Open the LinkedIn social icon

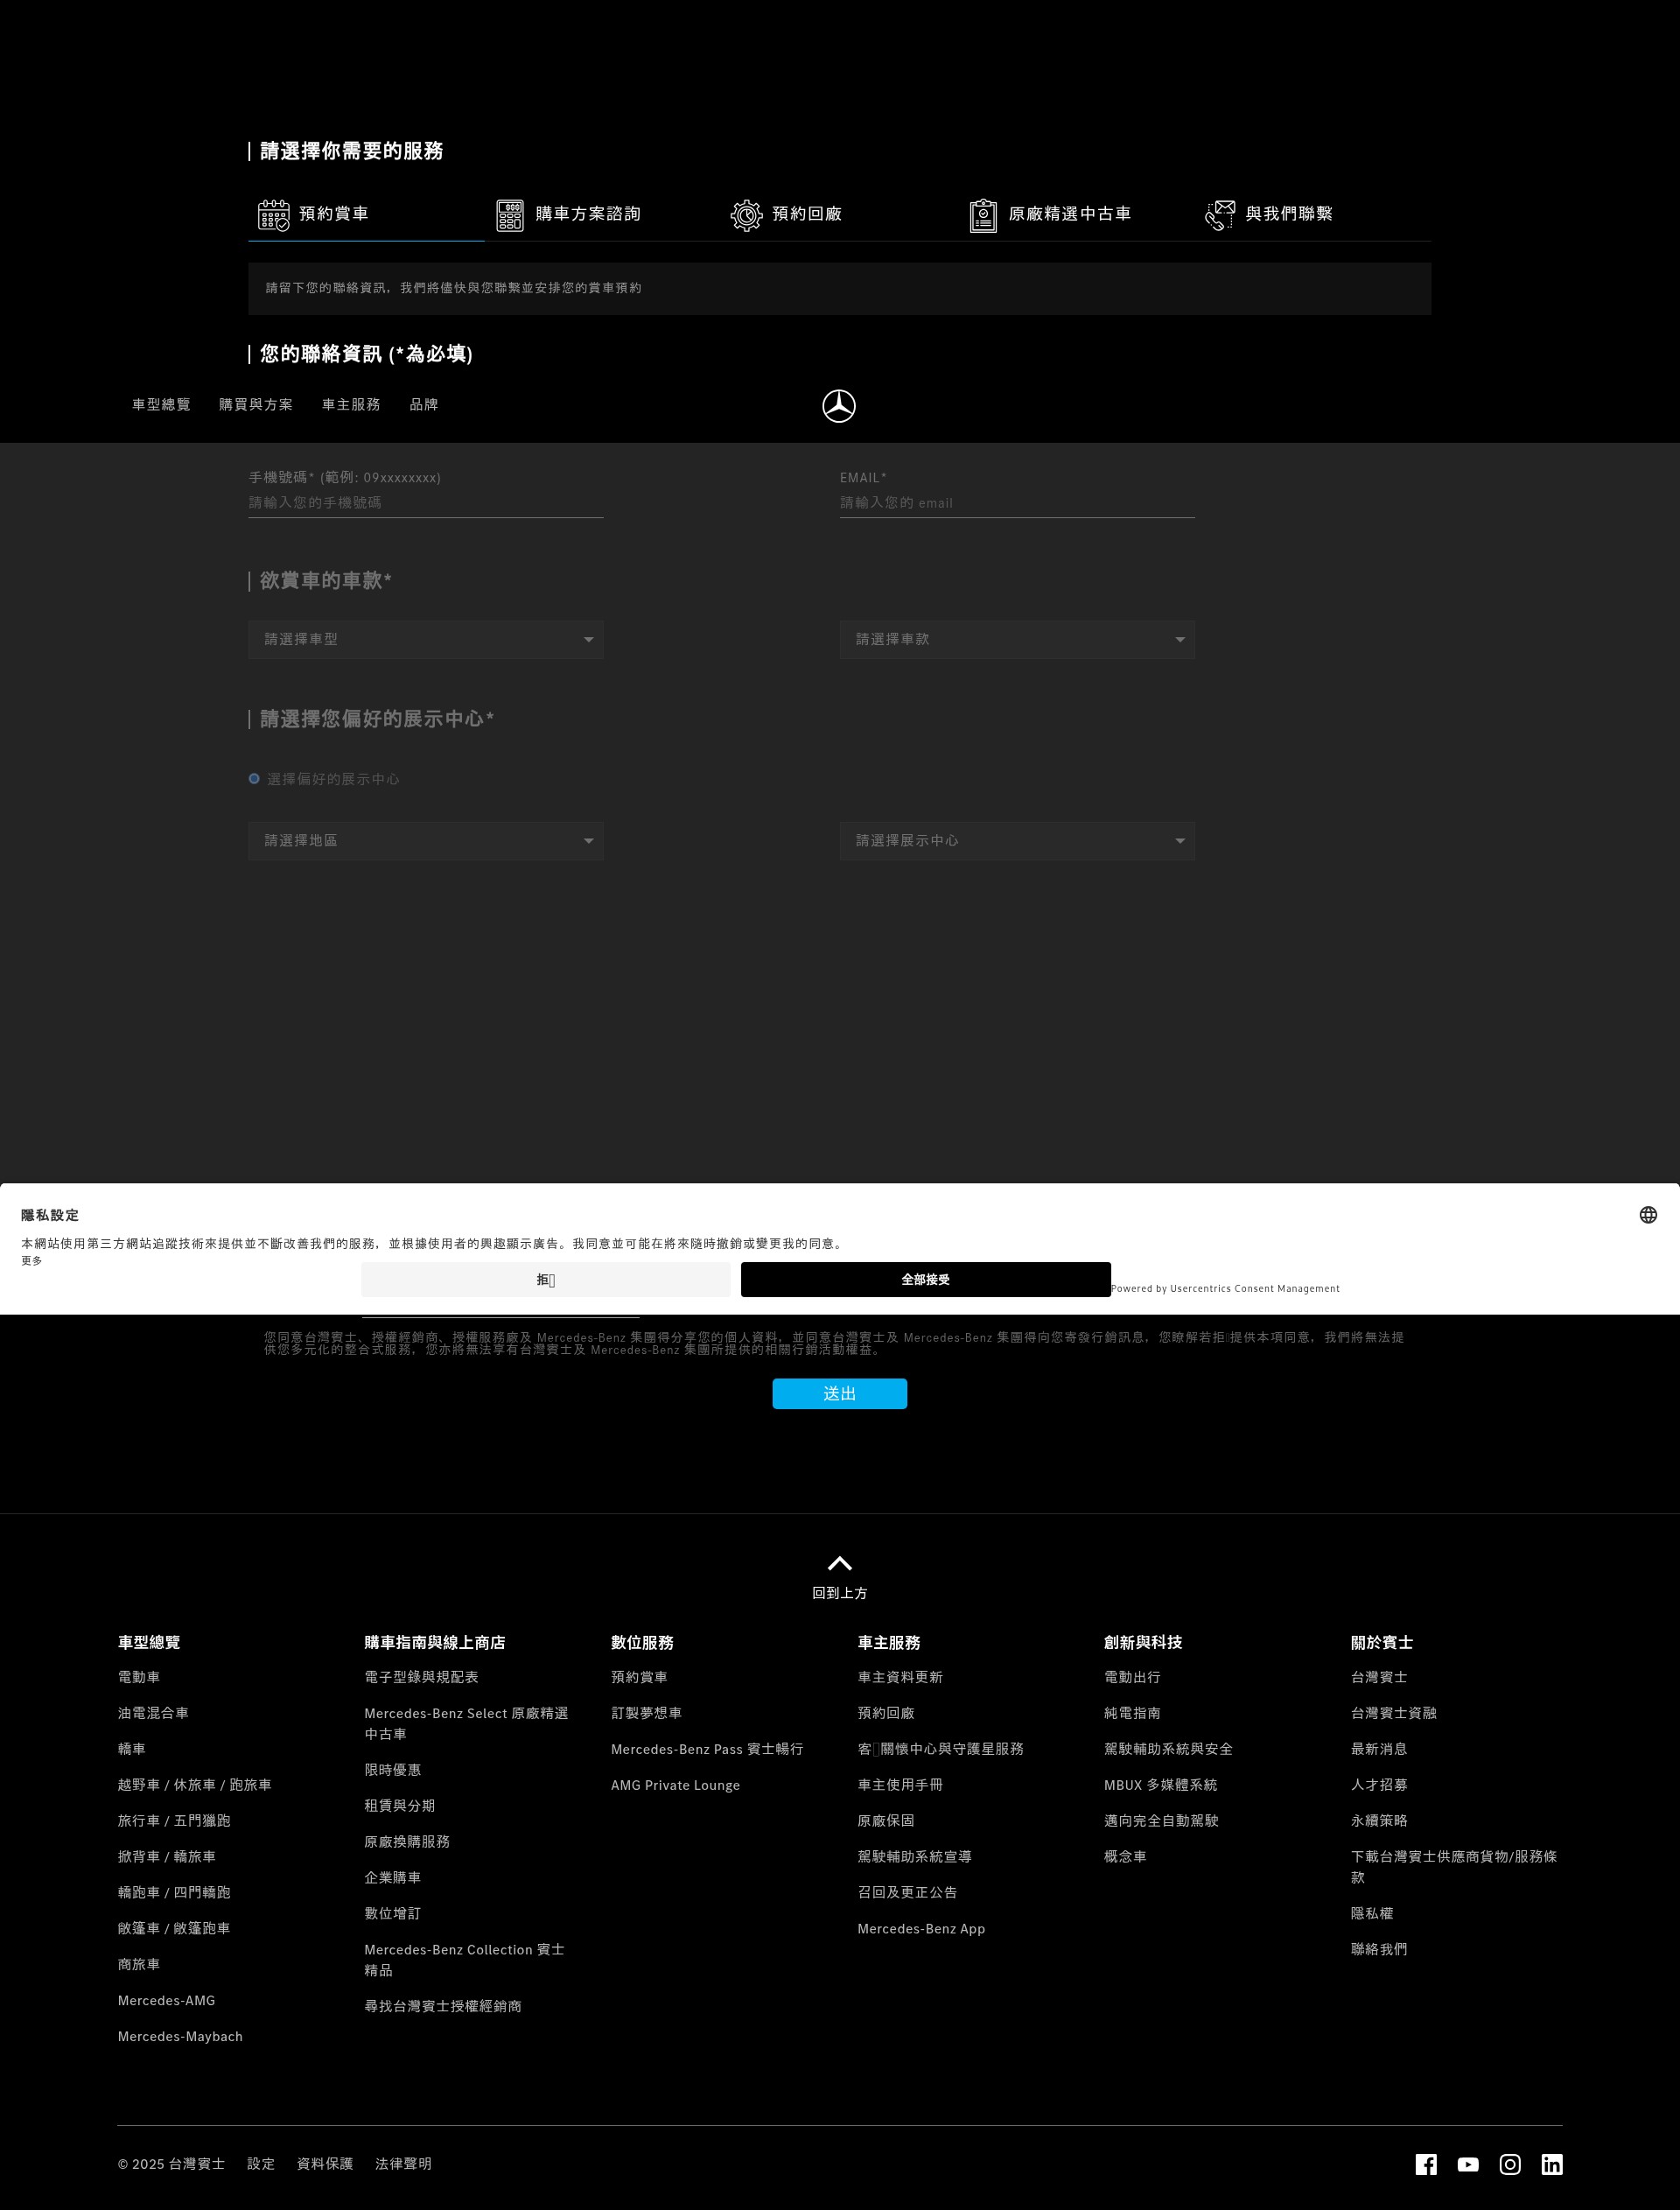tap(1552, 2165)
